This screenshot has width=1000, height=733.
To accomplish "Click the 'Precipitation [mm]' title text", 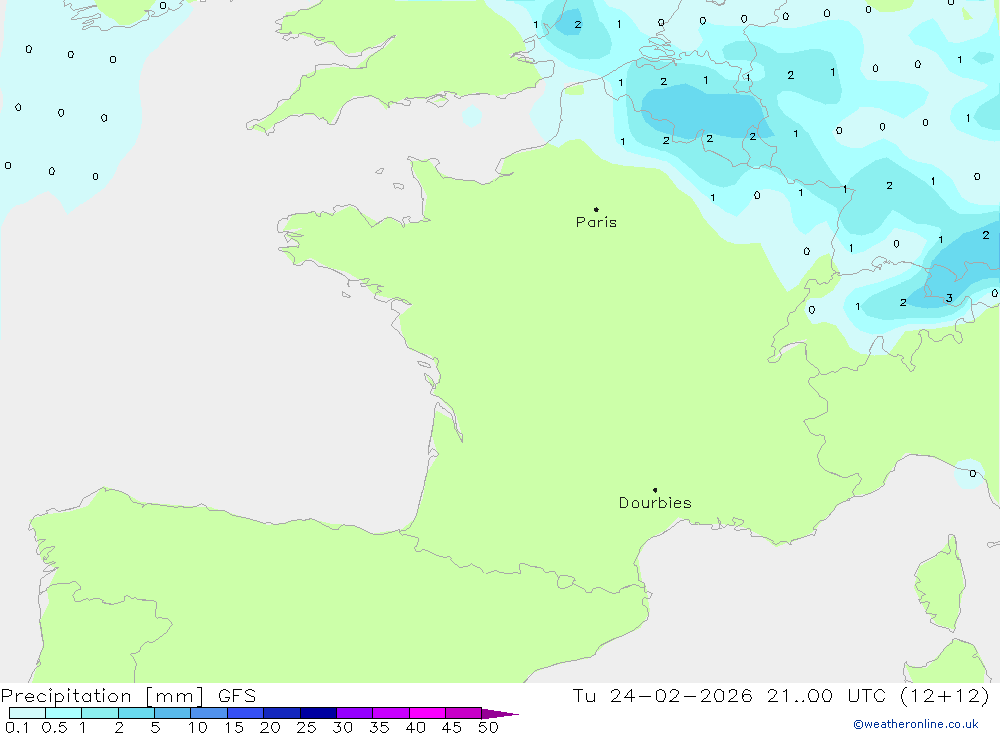I will (x=102, y=696).
